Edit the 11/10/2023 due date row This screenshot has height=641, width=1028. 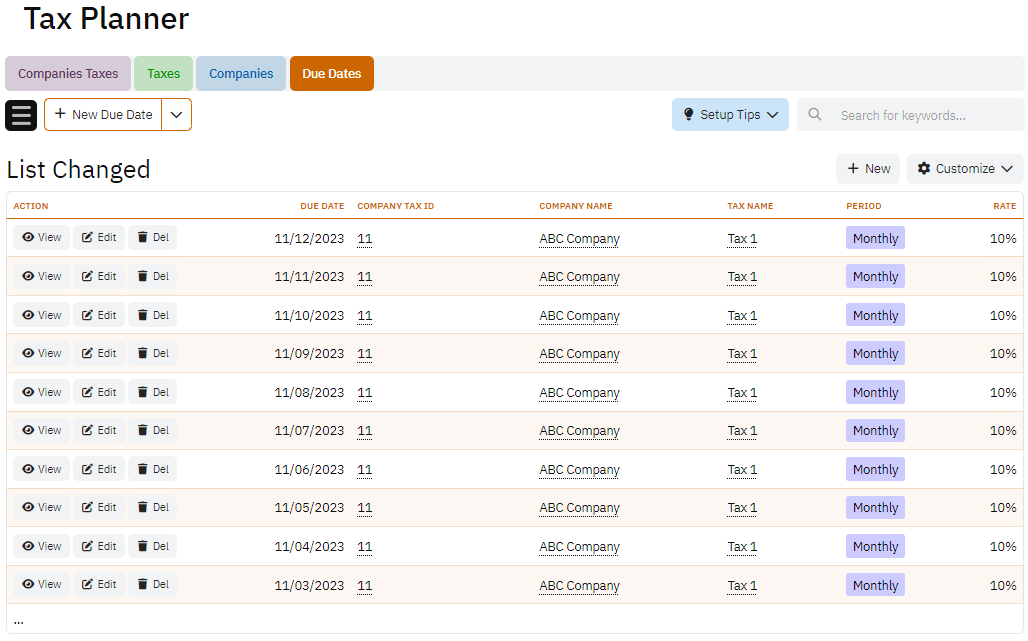(x=99, y=315)
